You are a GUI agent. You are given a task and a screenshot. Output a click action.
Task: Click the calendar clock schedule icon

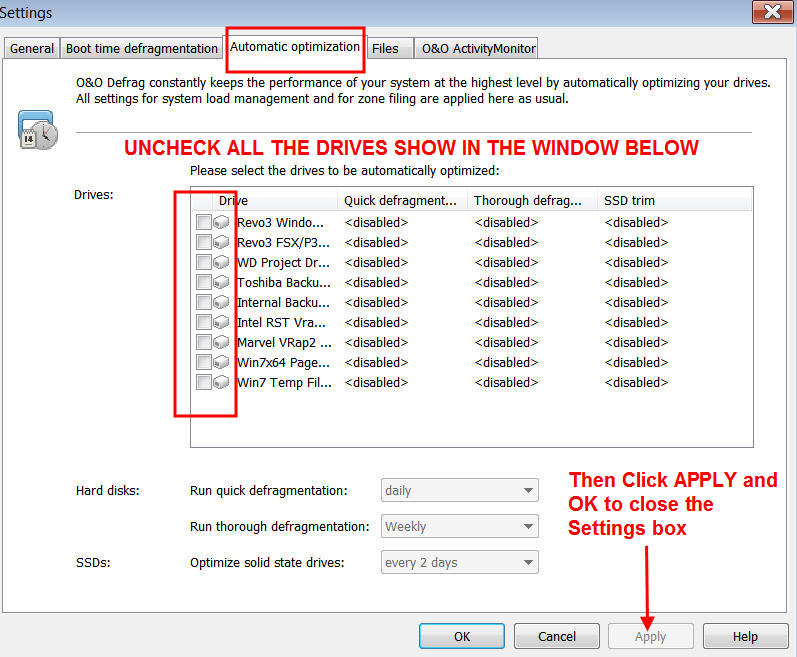point(38,130)
